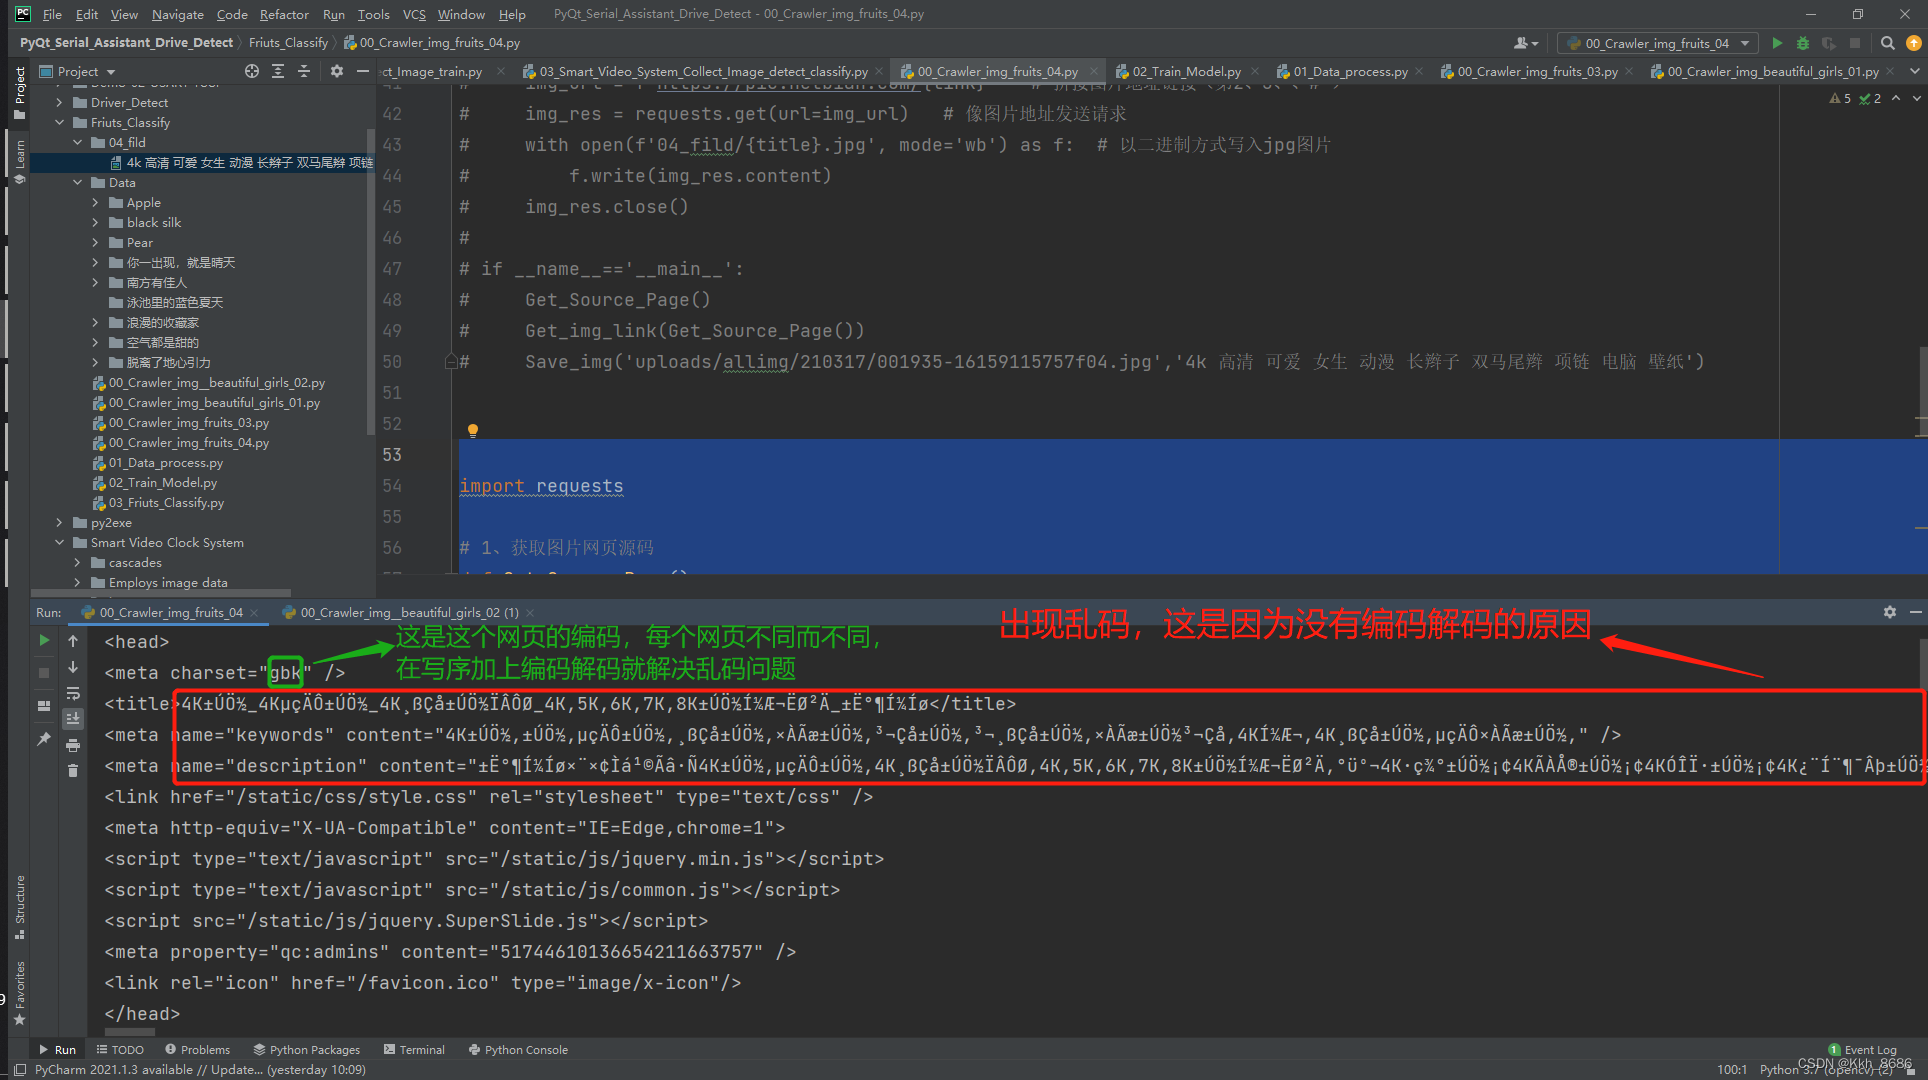1928x1080 pixels.
Task: Start debugging with the bug icon
Action: click(x=1803, y=43)
